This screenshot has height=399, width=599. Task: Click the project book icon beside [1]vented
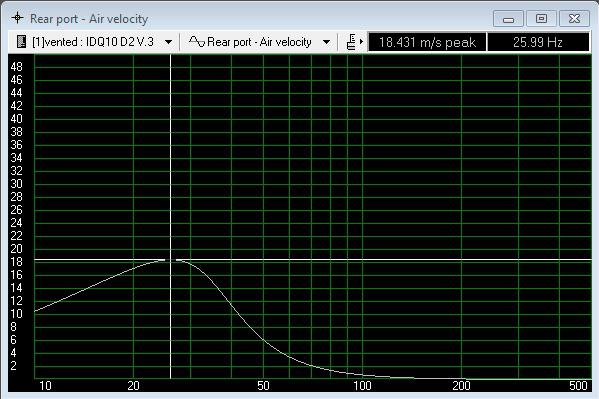[22, 42]
